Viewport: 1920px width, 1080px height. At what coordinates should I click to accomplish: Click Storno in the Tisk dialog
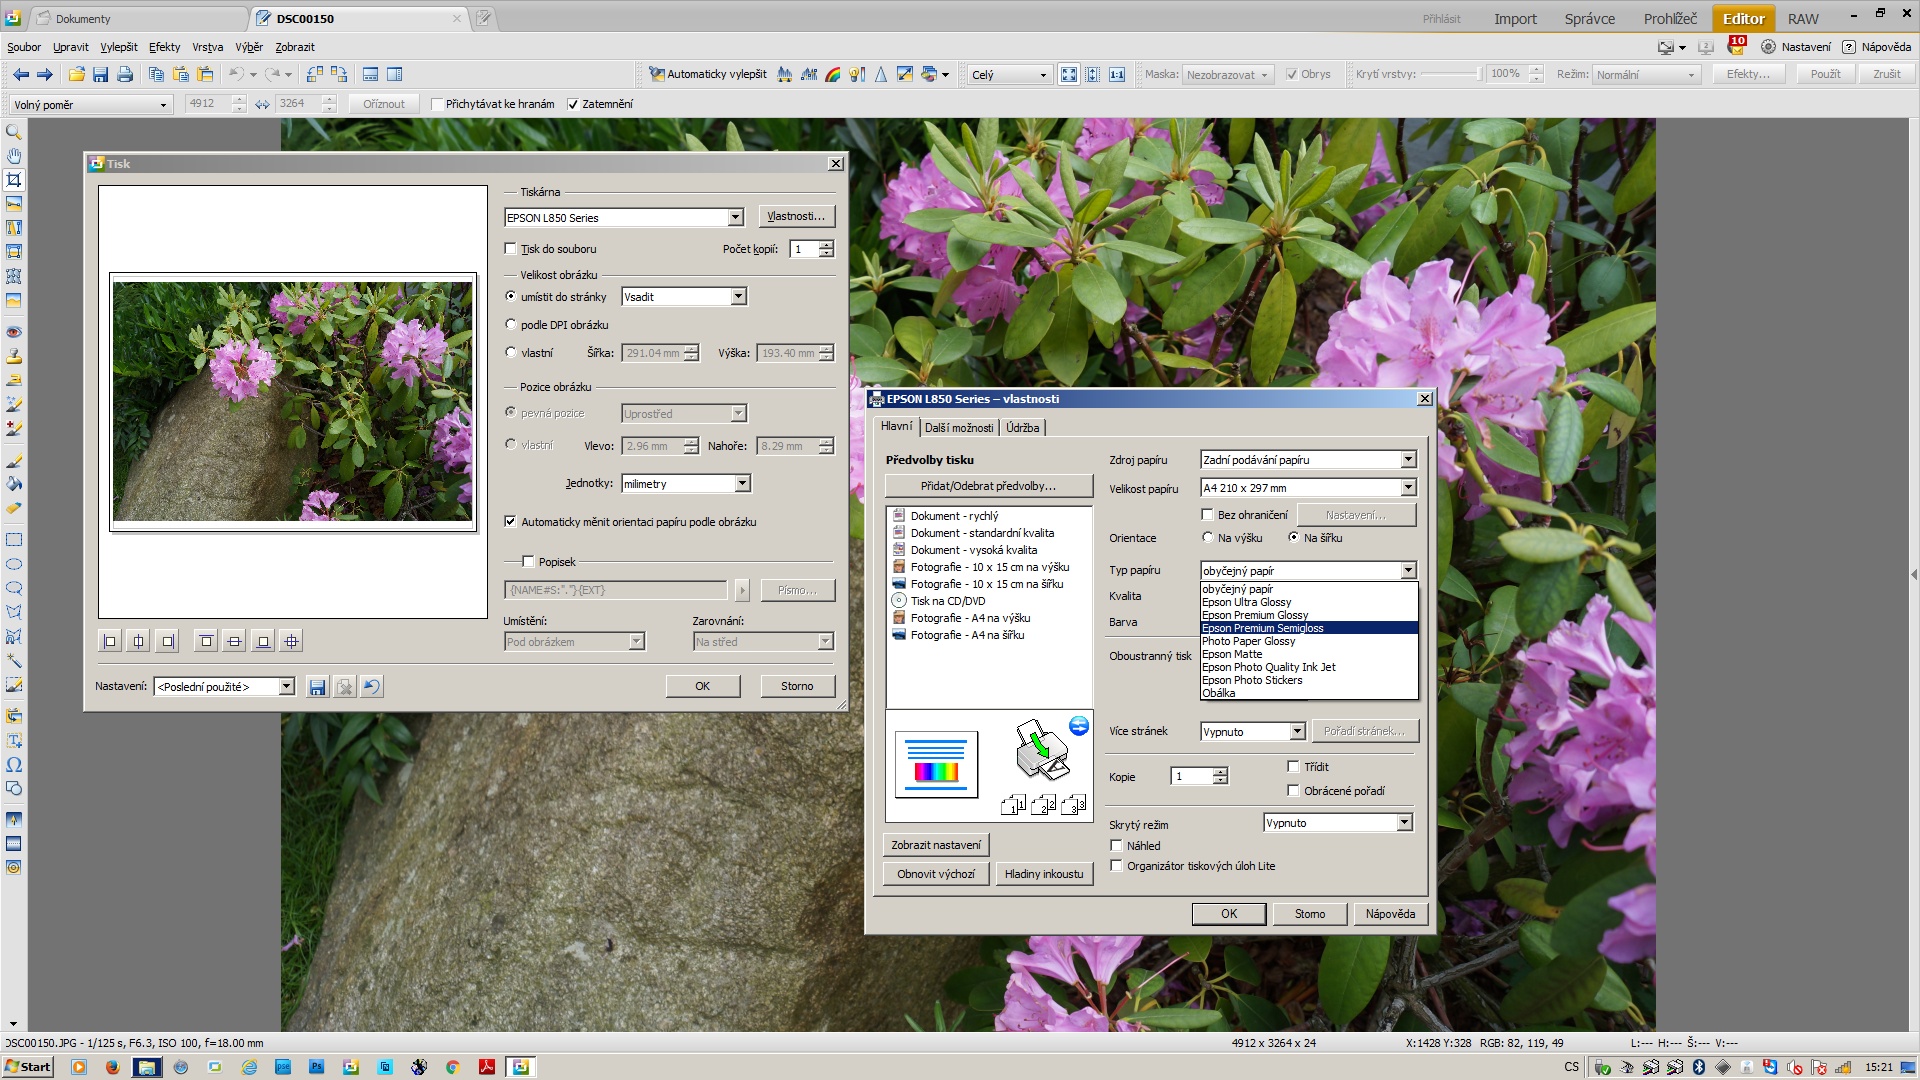click(797, 686)
